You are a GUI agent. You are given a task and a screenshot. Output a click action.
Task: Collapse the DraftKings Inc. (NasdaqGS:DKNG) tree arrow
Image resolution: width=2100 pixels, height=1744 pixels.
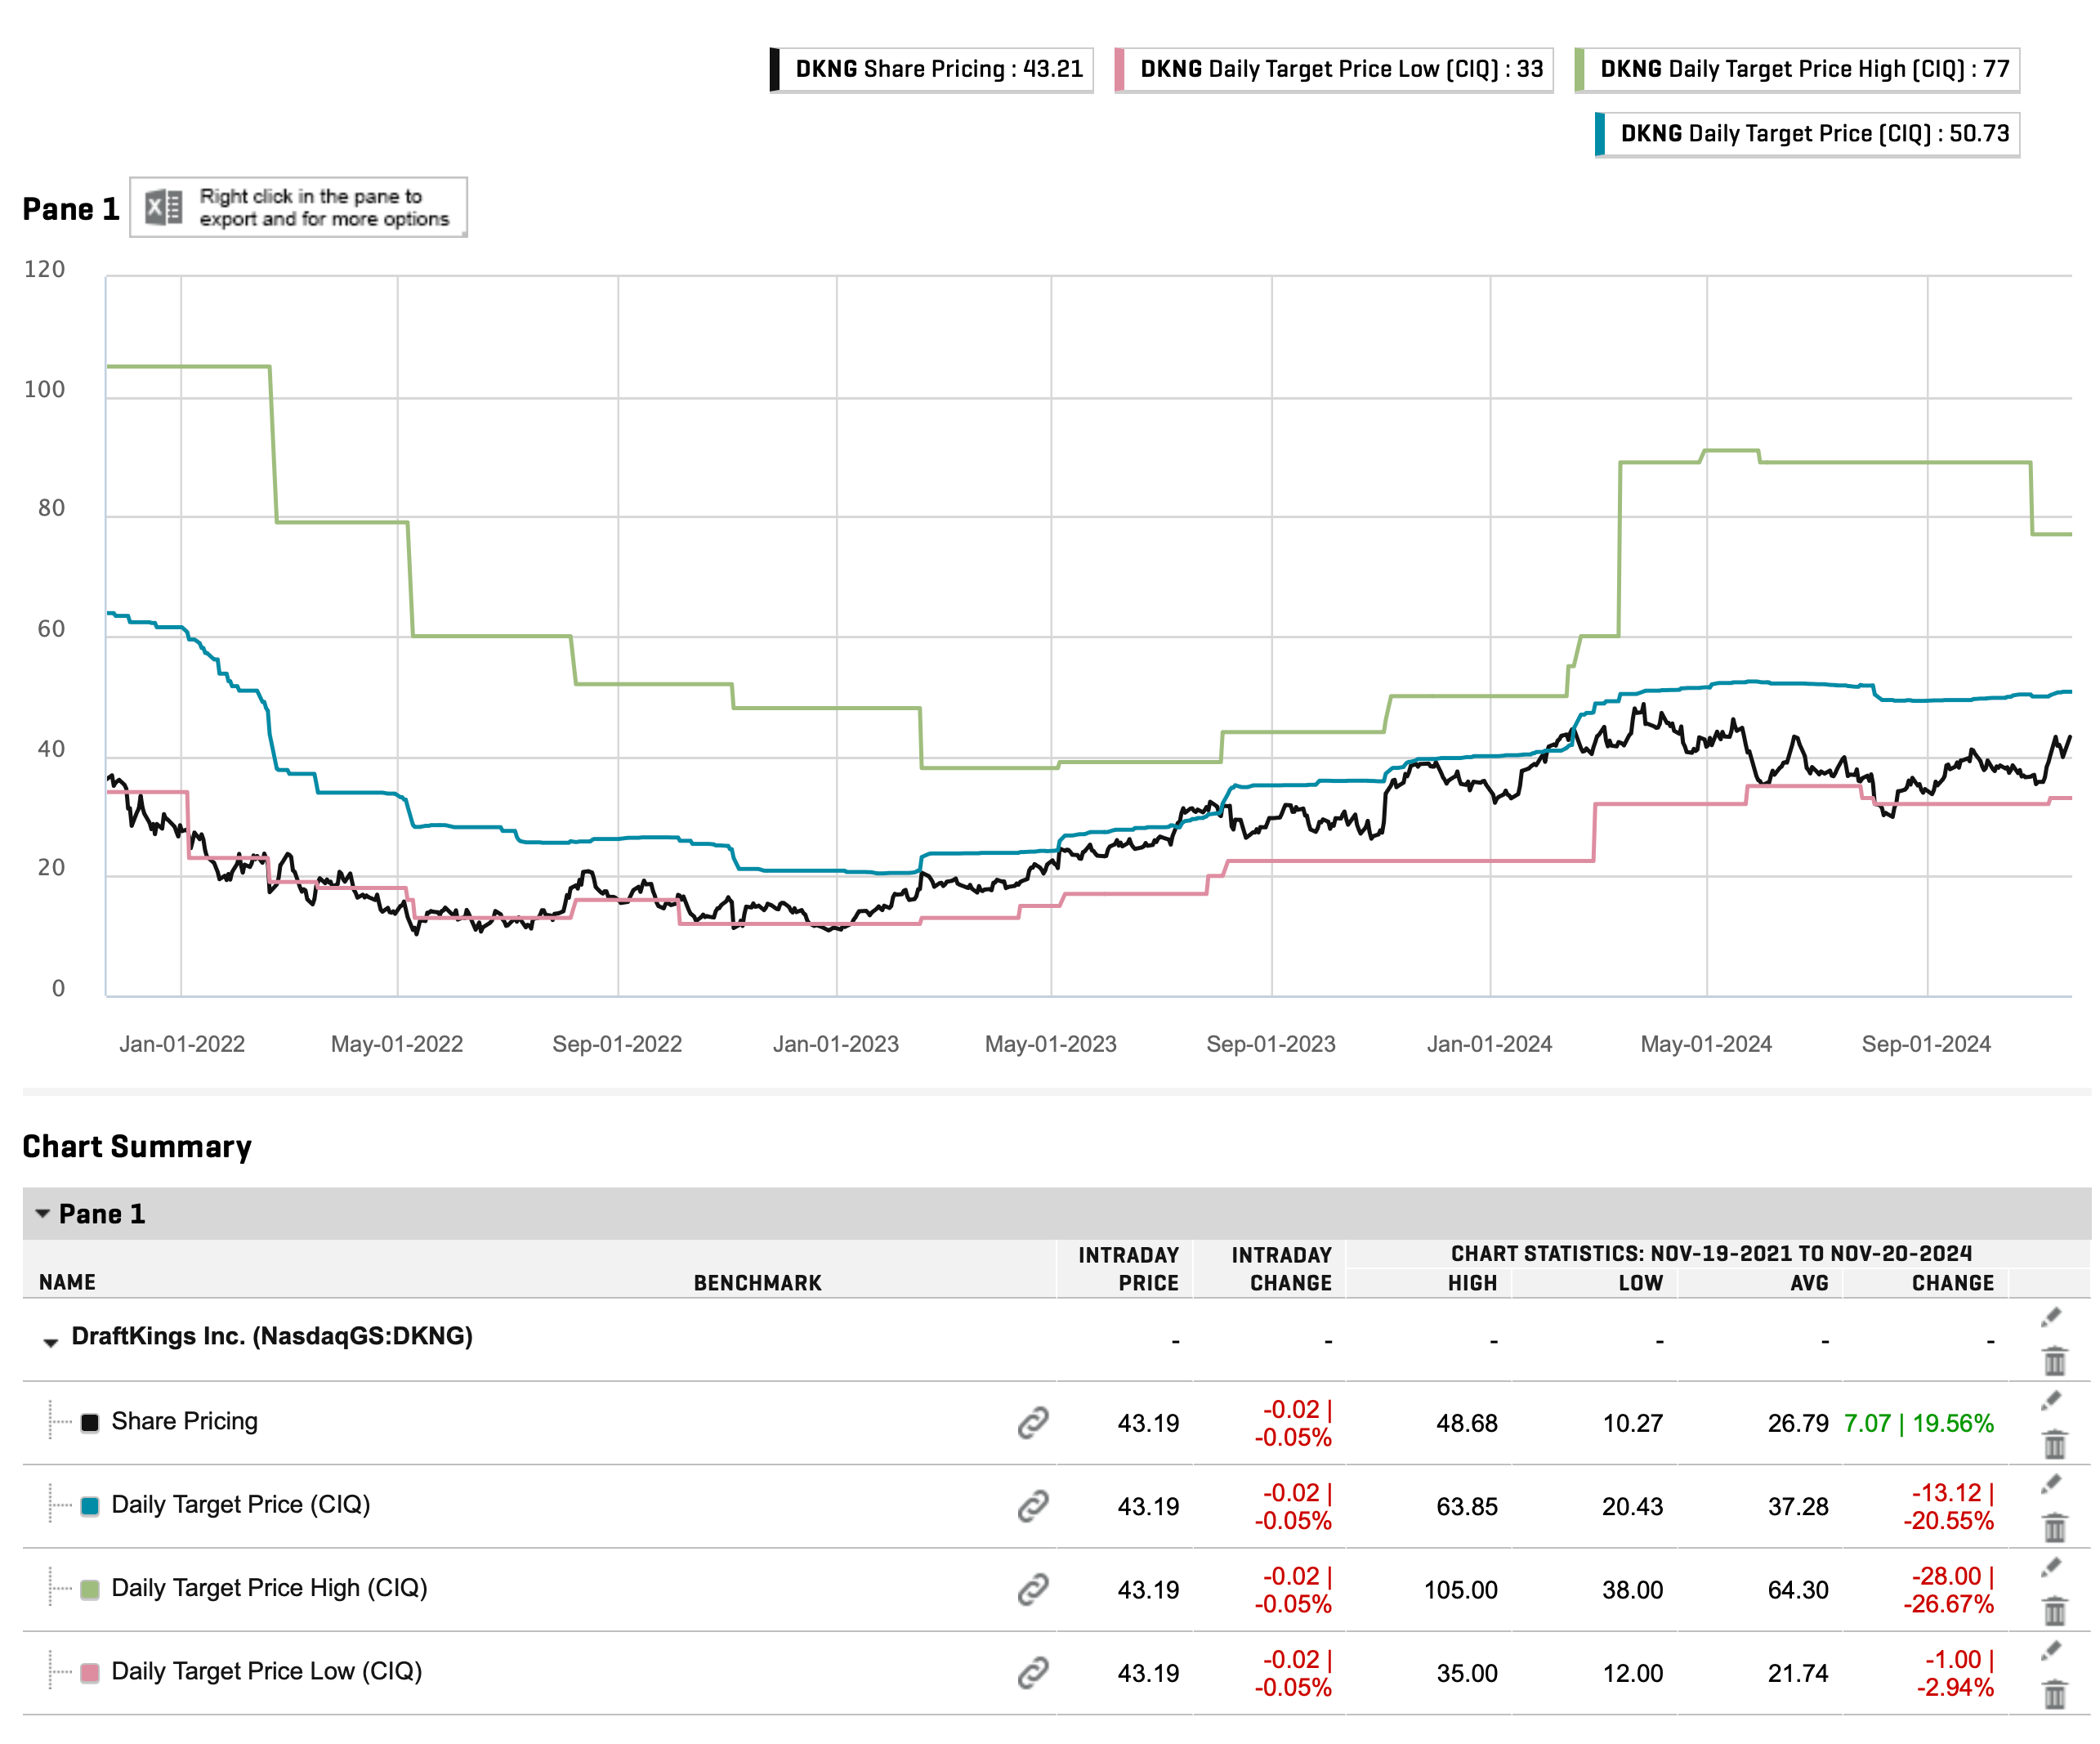pos(50,1342)
